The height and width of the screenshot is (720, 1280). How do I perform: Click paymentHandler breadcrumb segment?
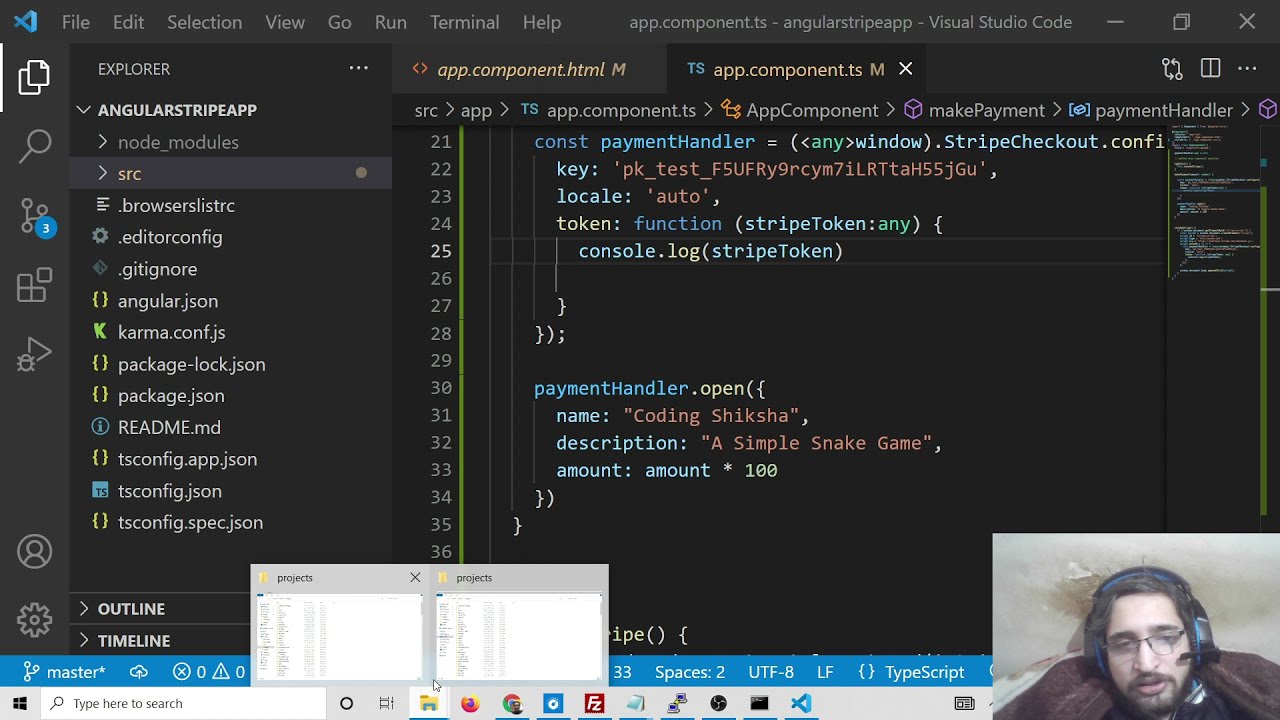point(1151,110)
